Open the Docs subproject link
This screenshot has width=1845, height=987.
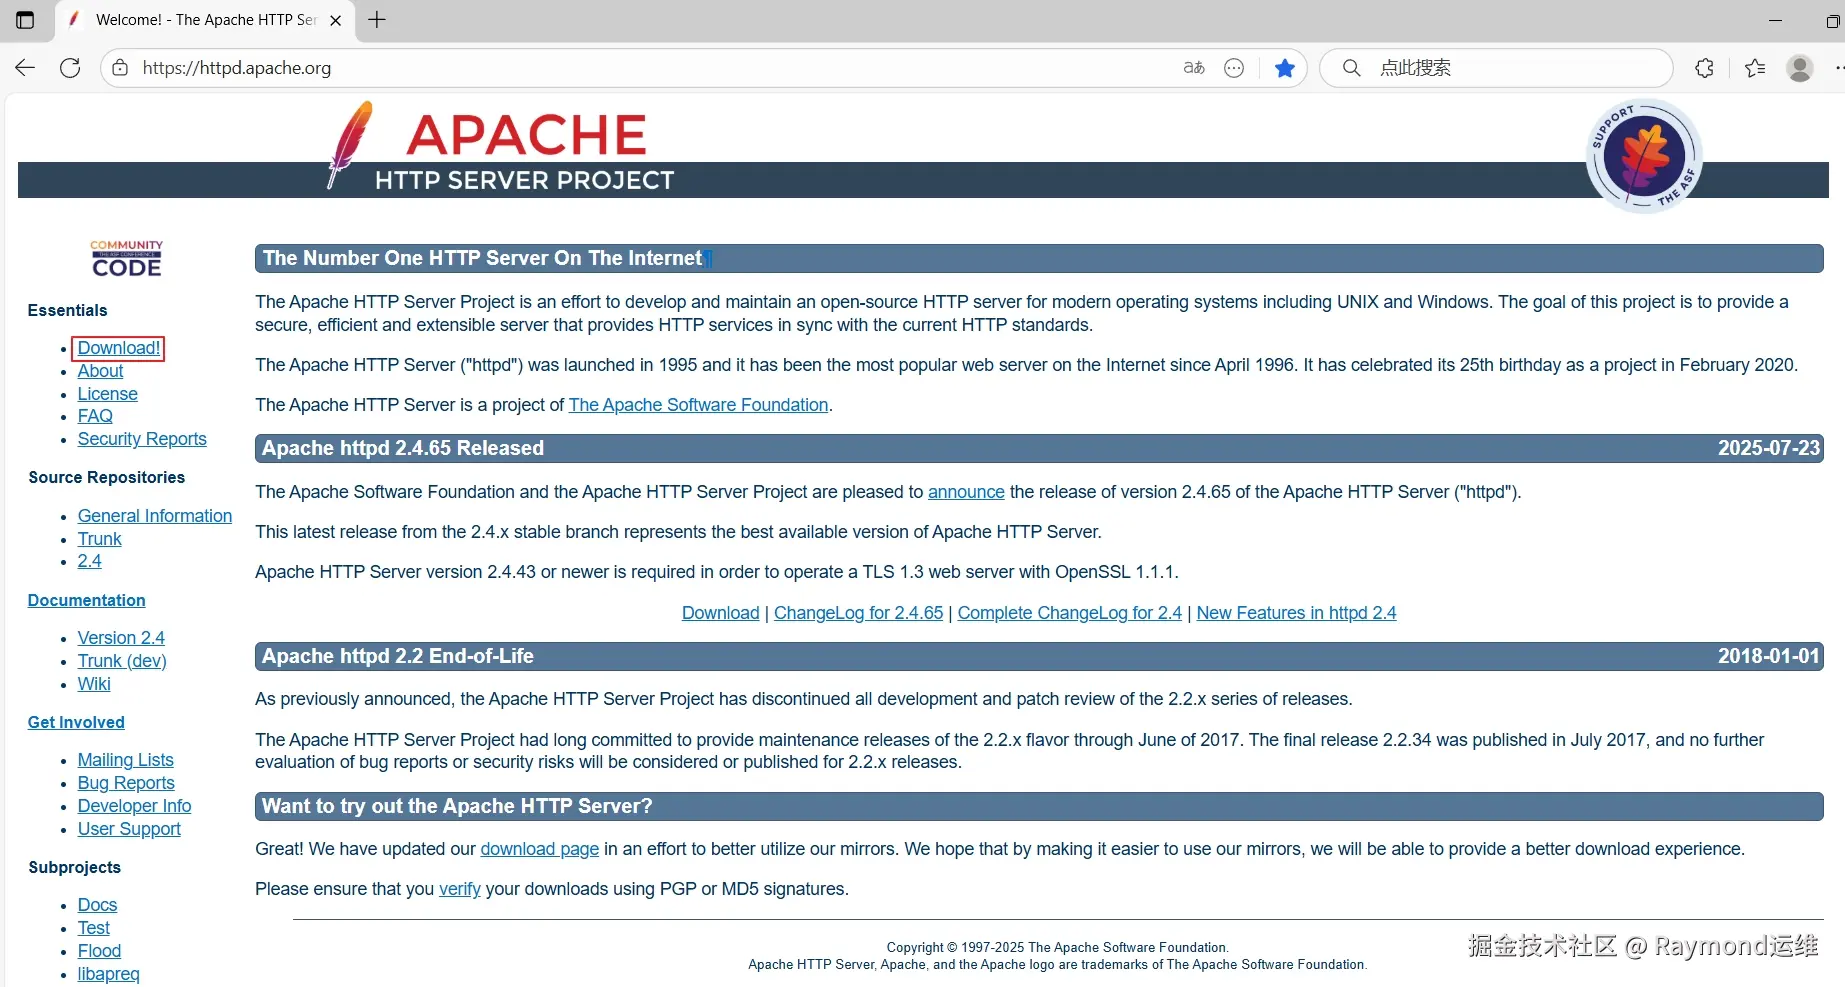pos(97,905)
